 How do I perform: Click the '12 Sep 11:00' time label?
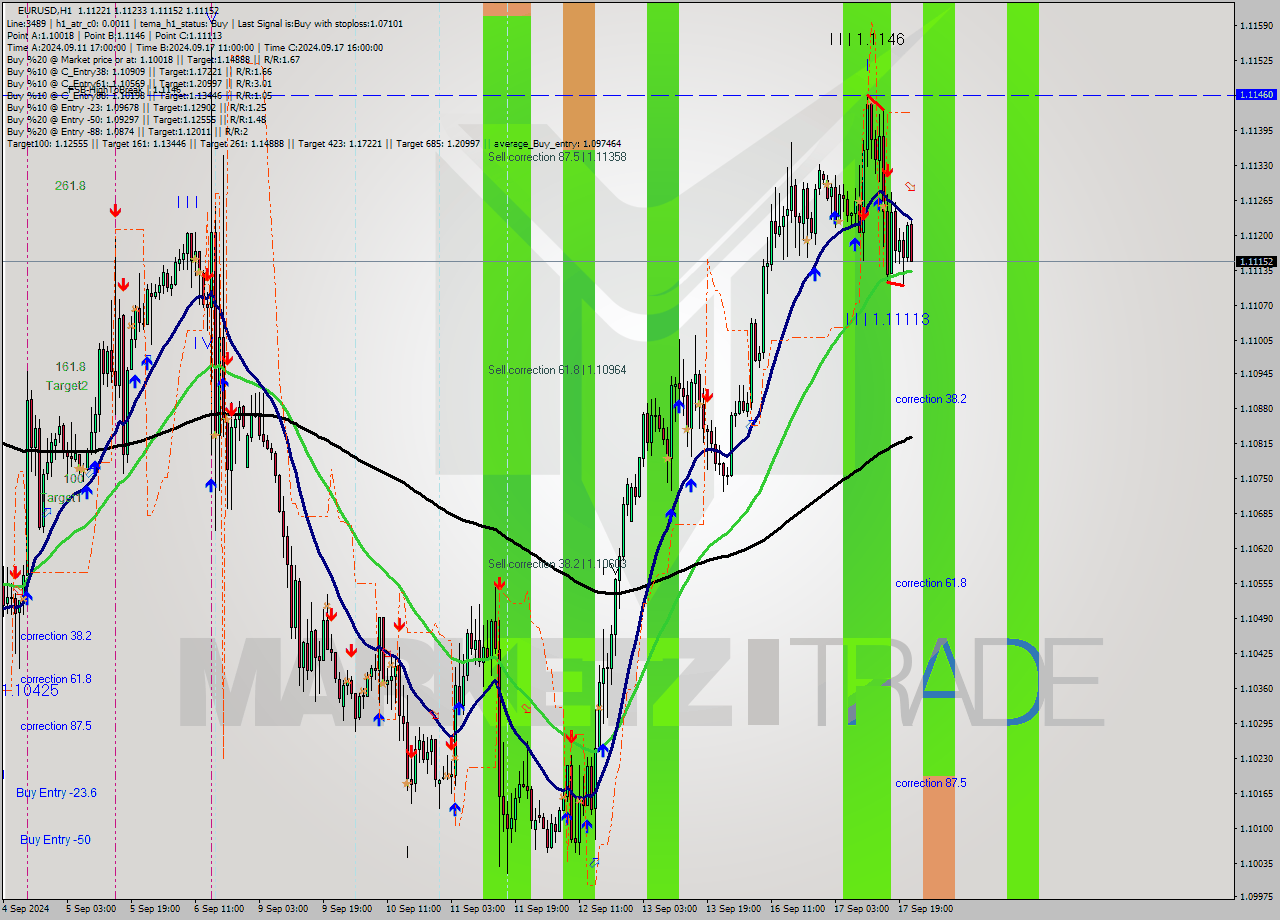coord(605,909)
